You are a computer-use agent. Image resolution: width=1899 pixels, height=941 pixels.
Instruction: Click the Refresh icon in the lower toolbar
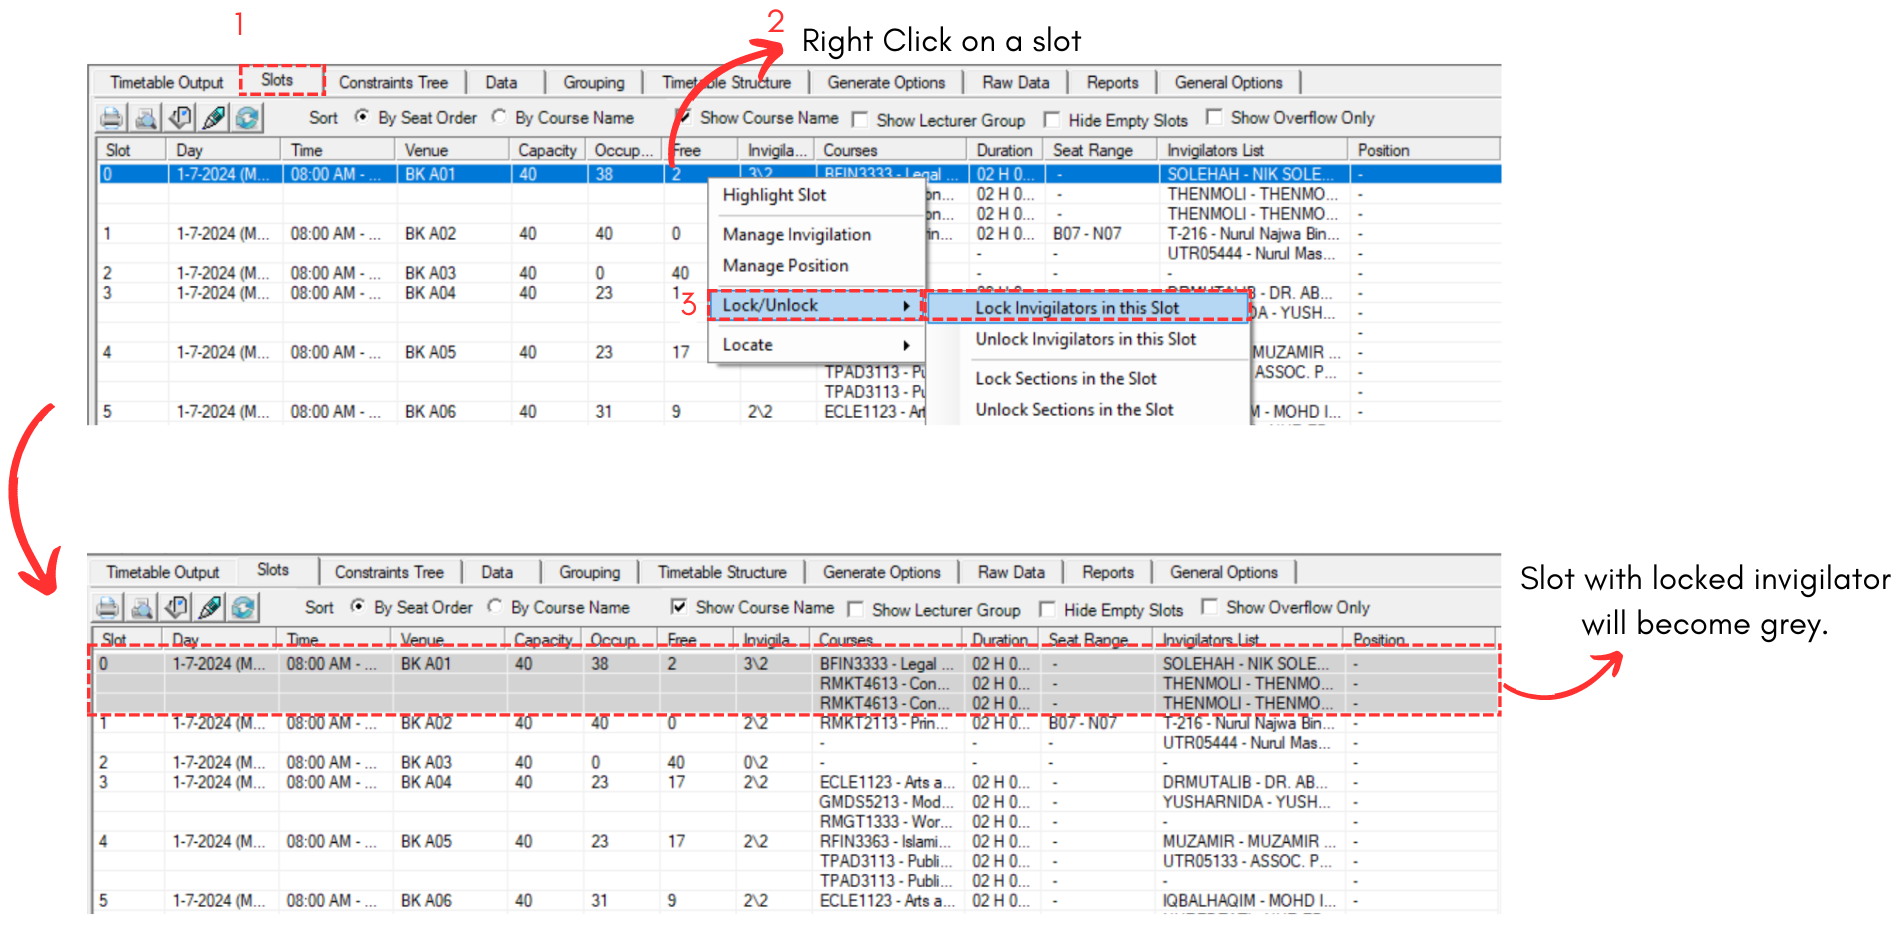click(243, 608)
